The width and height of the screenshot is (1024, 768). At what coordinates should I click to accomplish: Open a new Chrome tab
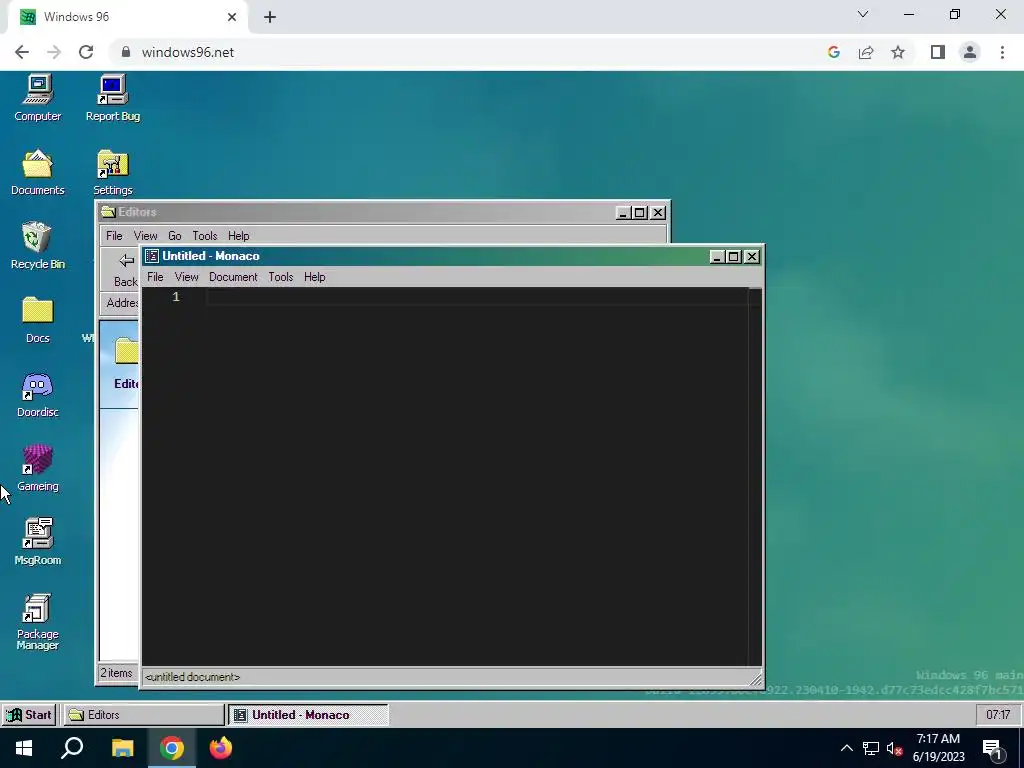tap(270, 17)
